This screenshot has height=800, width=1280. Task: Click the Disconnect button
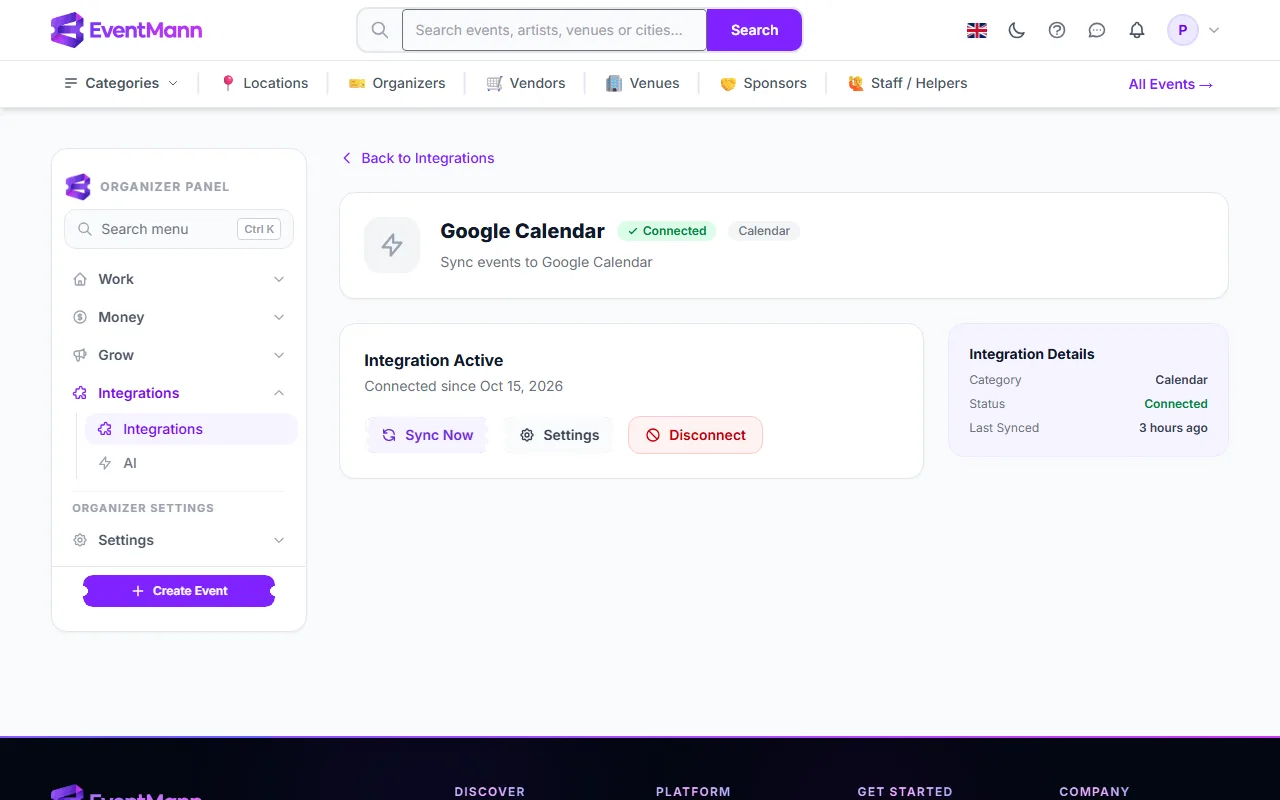[695, 435]
